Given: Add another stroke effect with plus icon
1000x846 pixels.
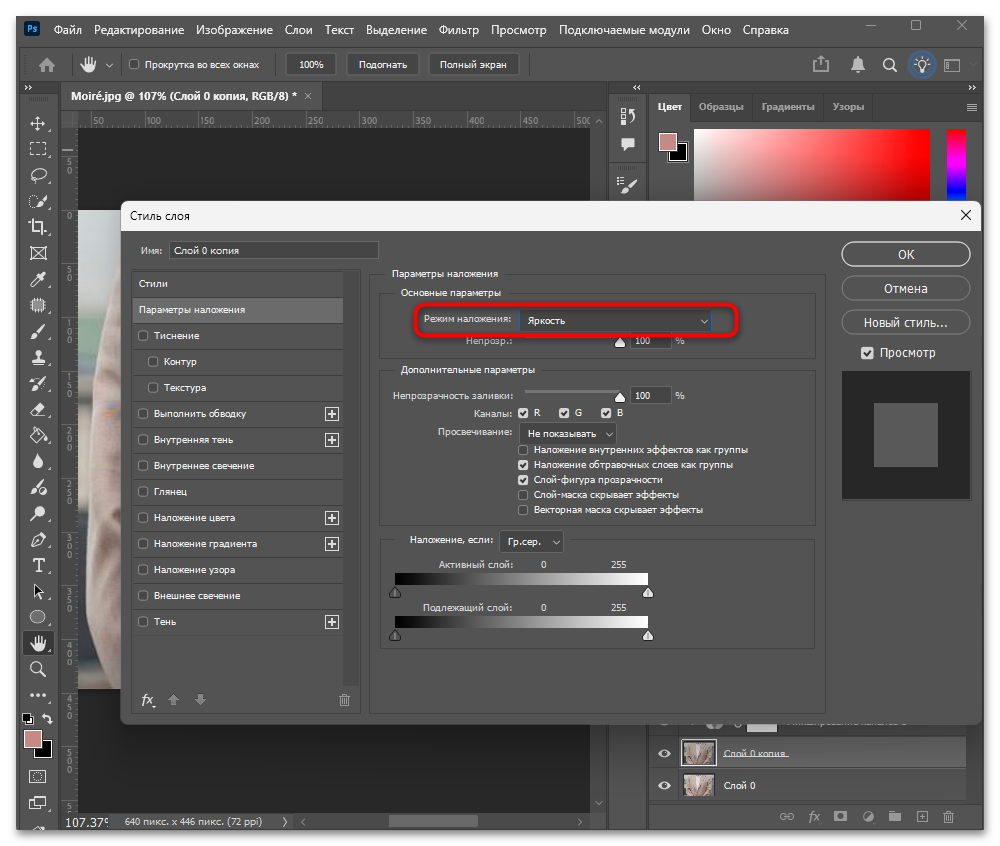Looking at the screenshot, I should click(332, 414).
